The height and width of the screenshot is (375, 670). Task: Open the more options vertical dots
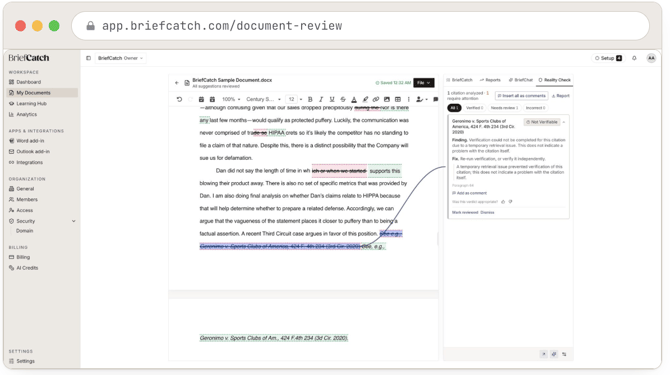tap(408, 99)
